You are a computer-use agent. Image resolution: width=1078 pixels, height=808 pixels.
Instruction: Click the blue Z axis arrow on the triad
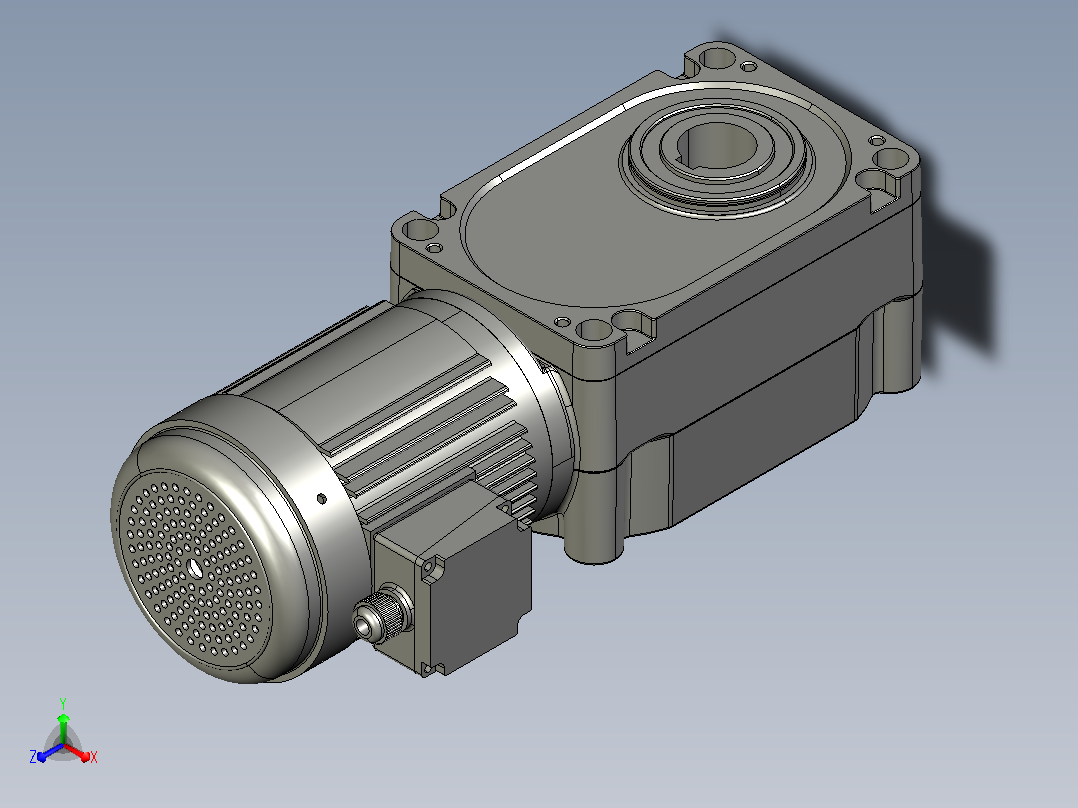point(50,752)
